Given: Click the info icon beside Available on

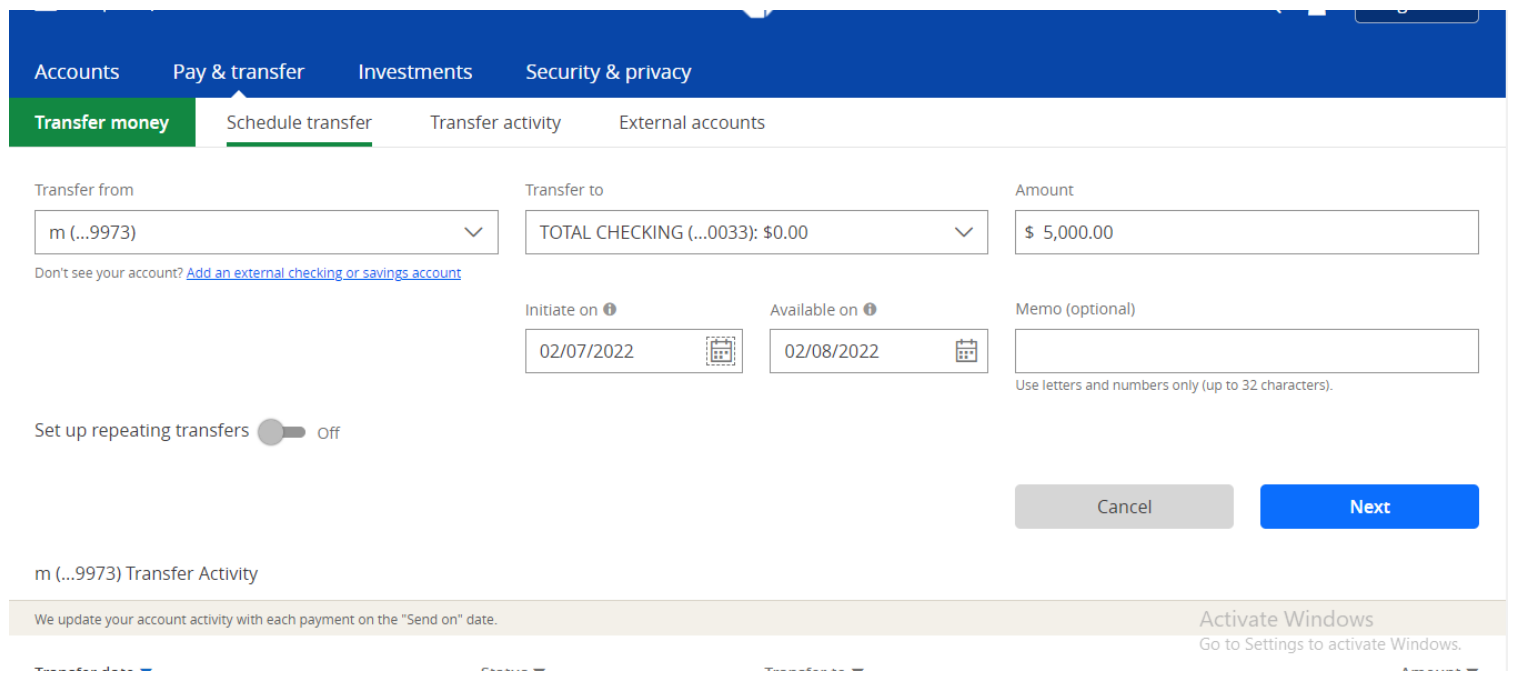Looking at the screenshot, I should click(870, 310).
